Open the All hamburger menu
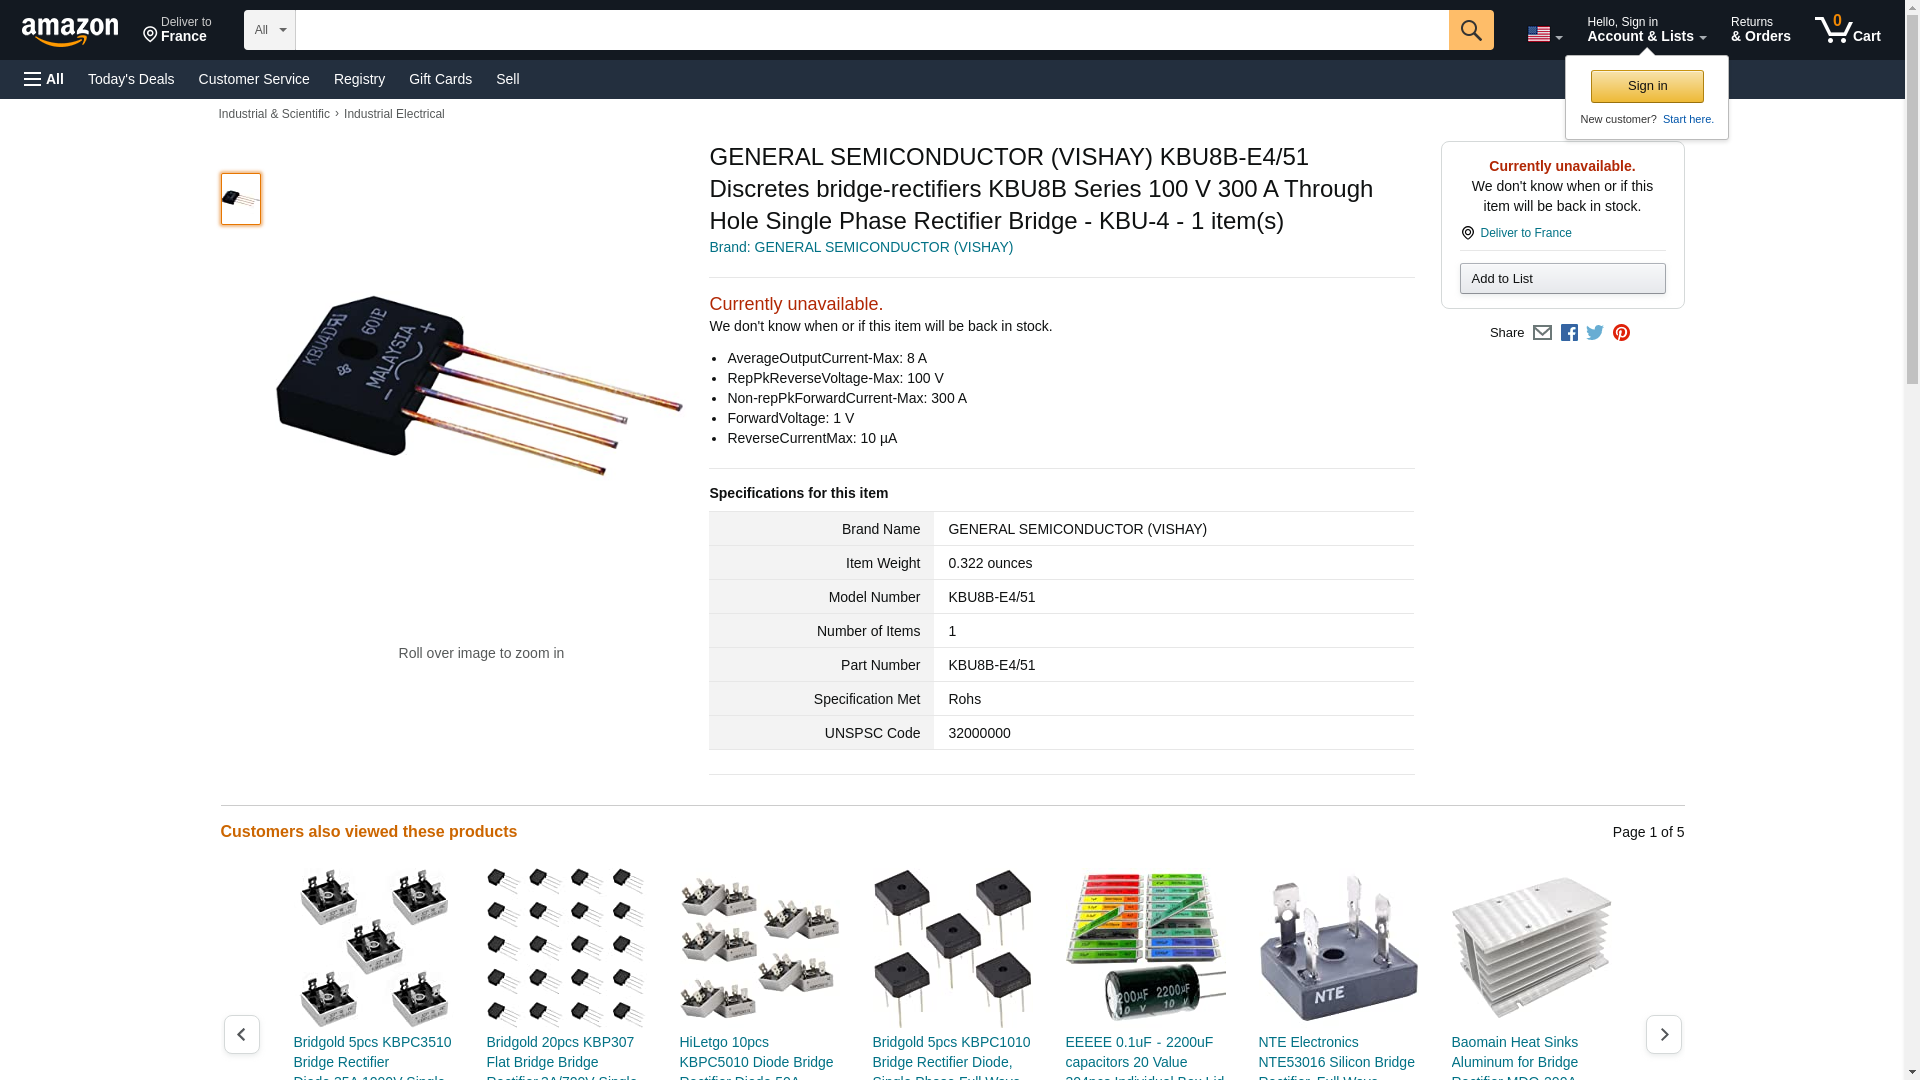The width and height of the screenshot is (1920, 1080). [44, 79]
